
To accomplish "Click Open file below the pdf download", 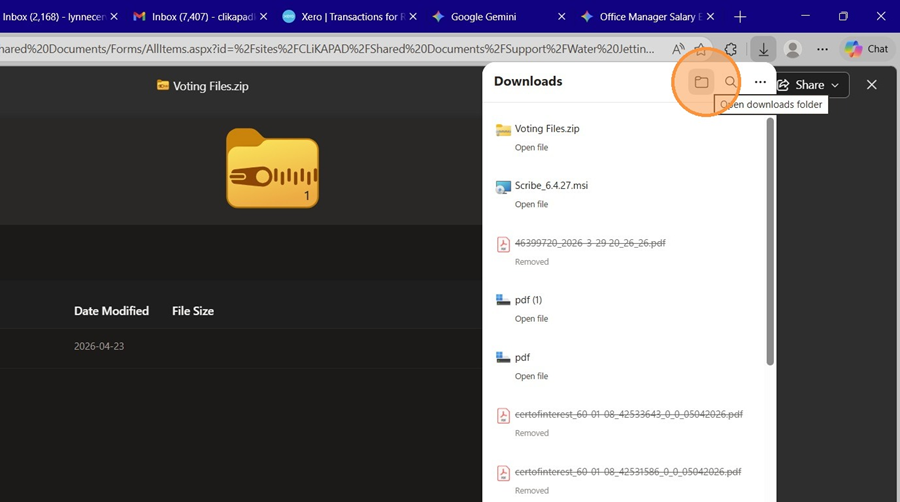I will click(x=531, y=376).
